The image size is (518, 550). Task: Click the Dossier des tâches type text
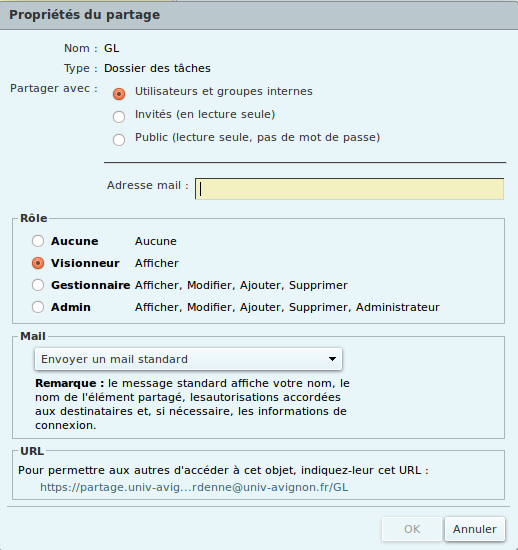click(157, 68)
